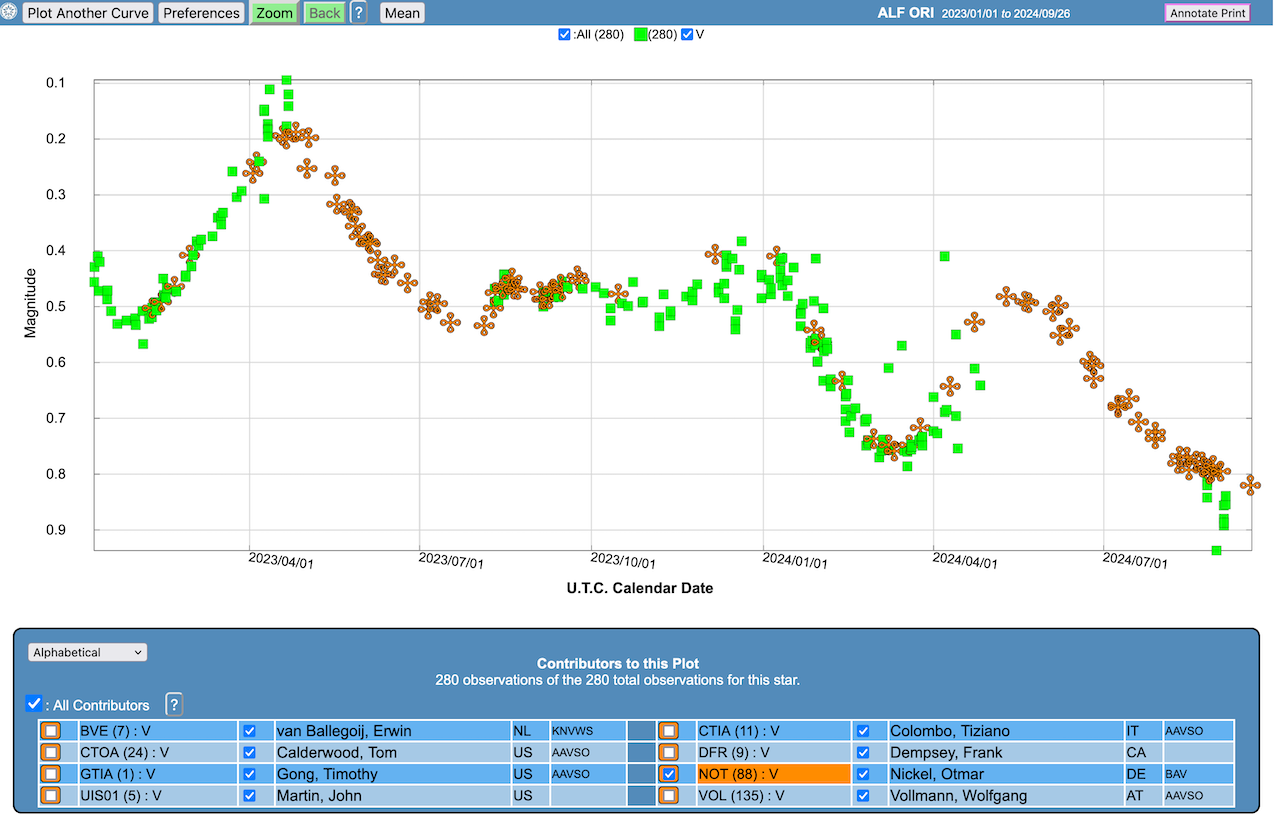The height and width of the screenshot is (815, 1280).
Task: Click the orange highlight box for GTIA
Action: pos(50,774)
